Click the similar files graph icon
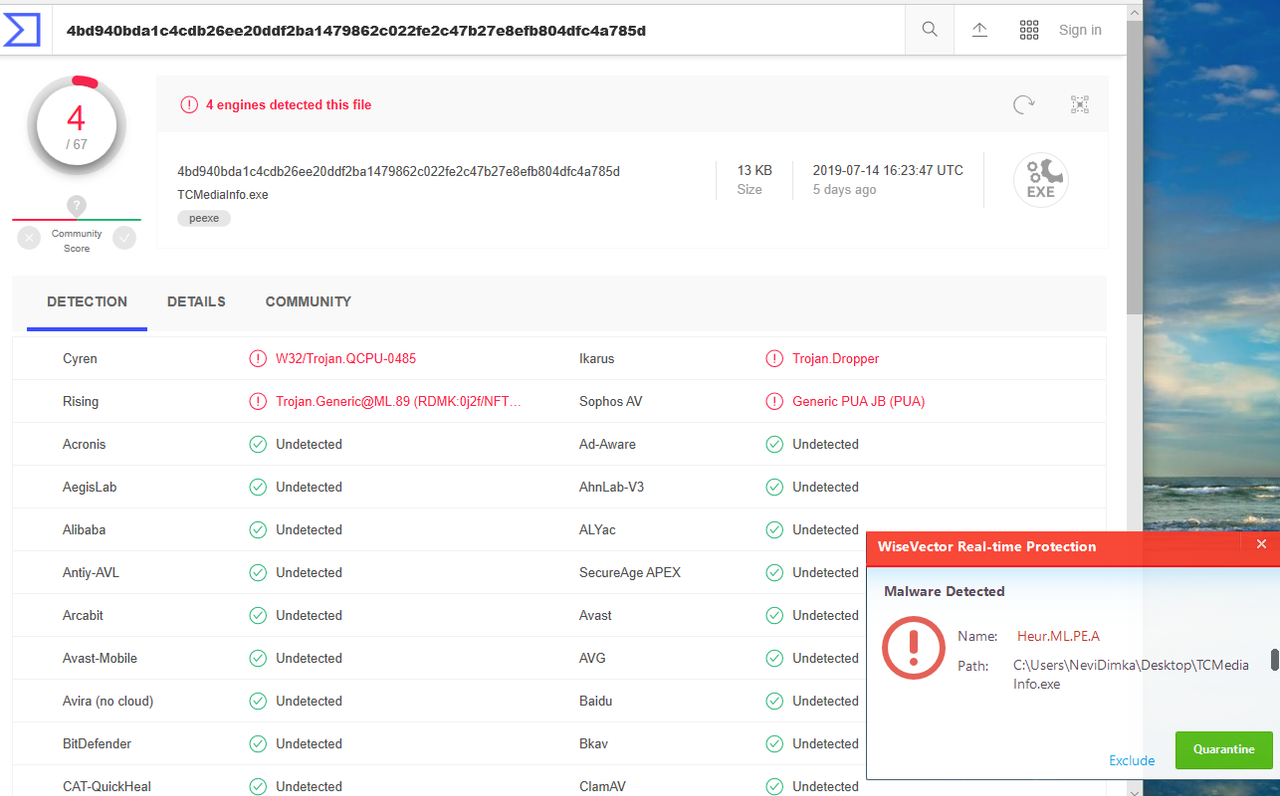 tap(1079, 104)
